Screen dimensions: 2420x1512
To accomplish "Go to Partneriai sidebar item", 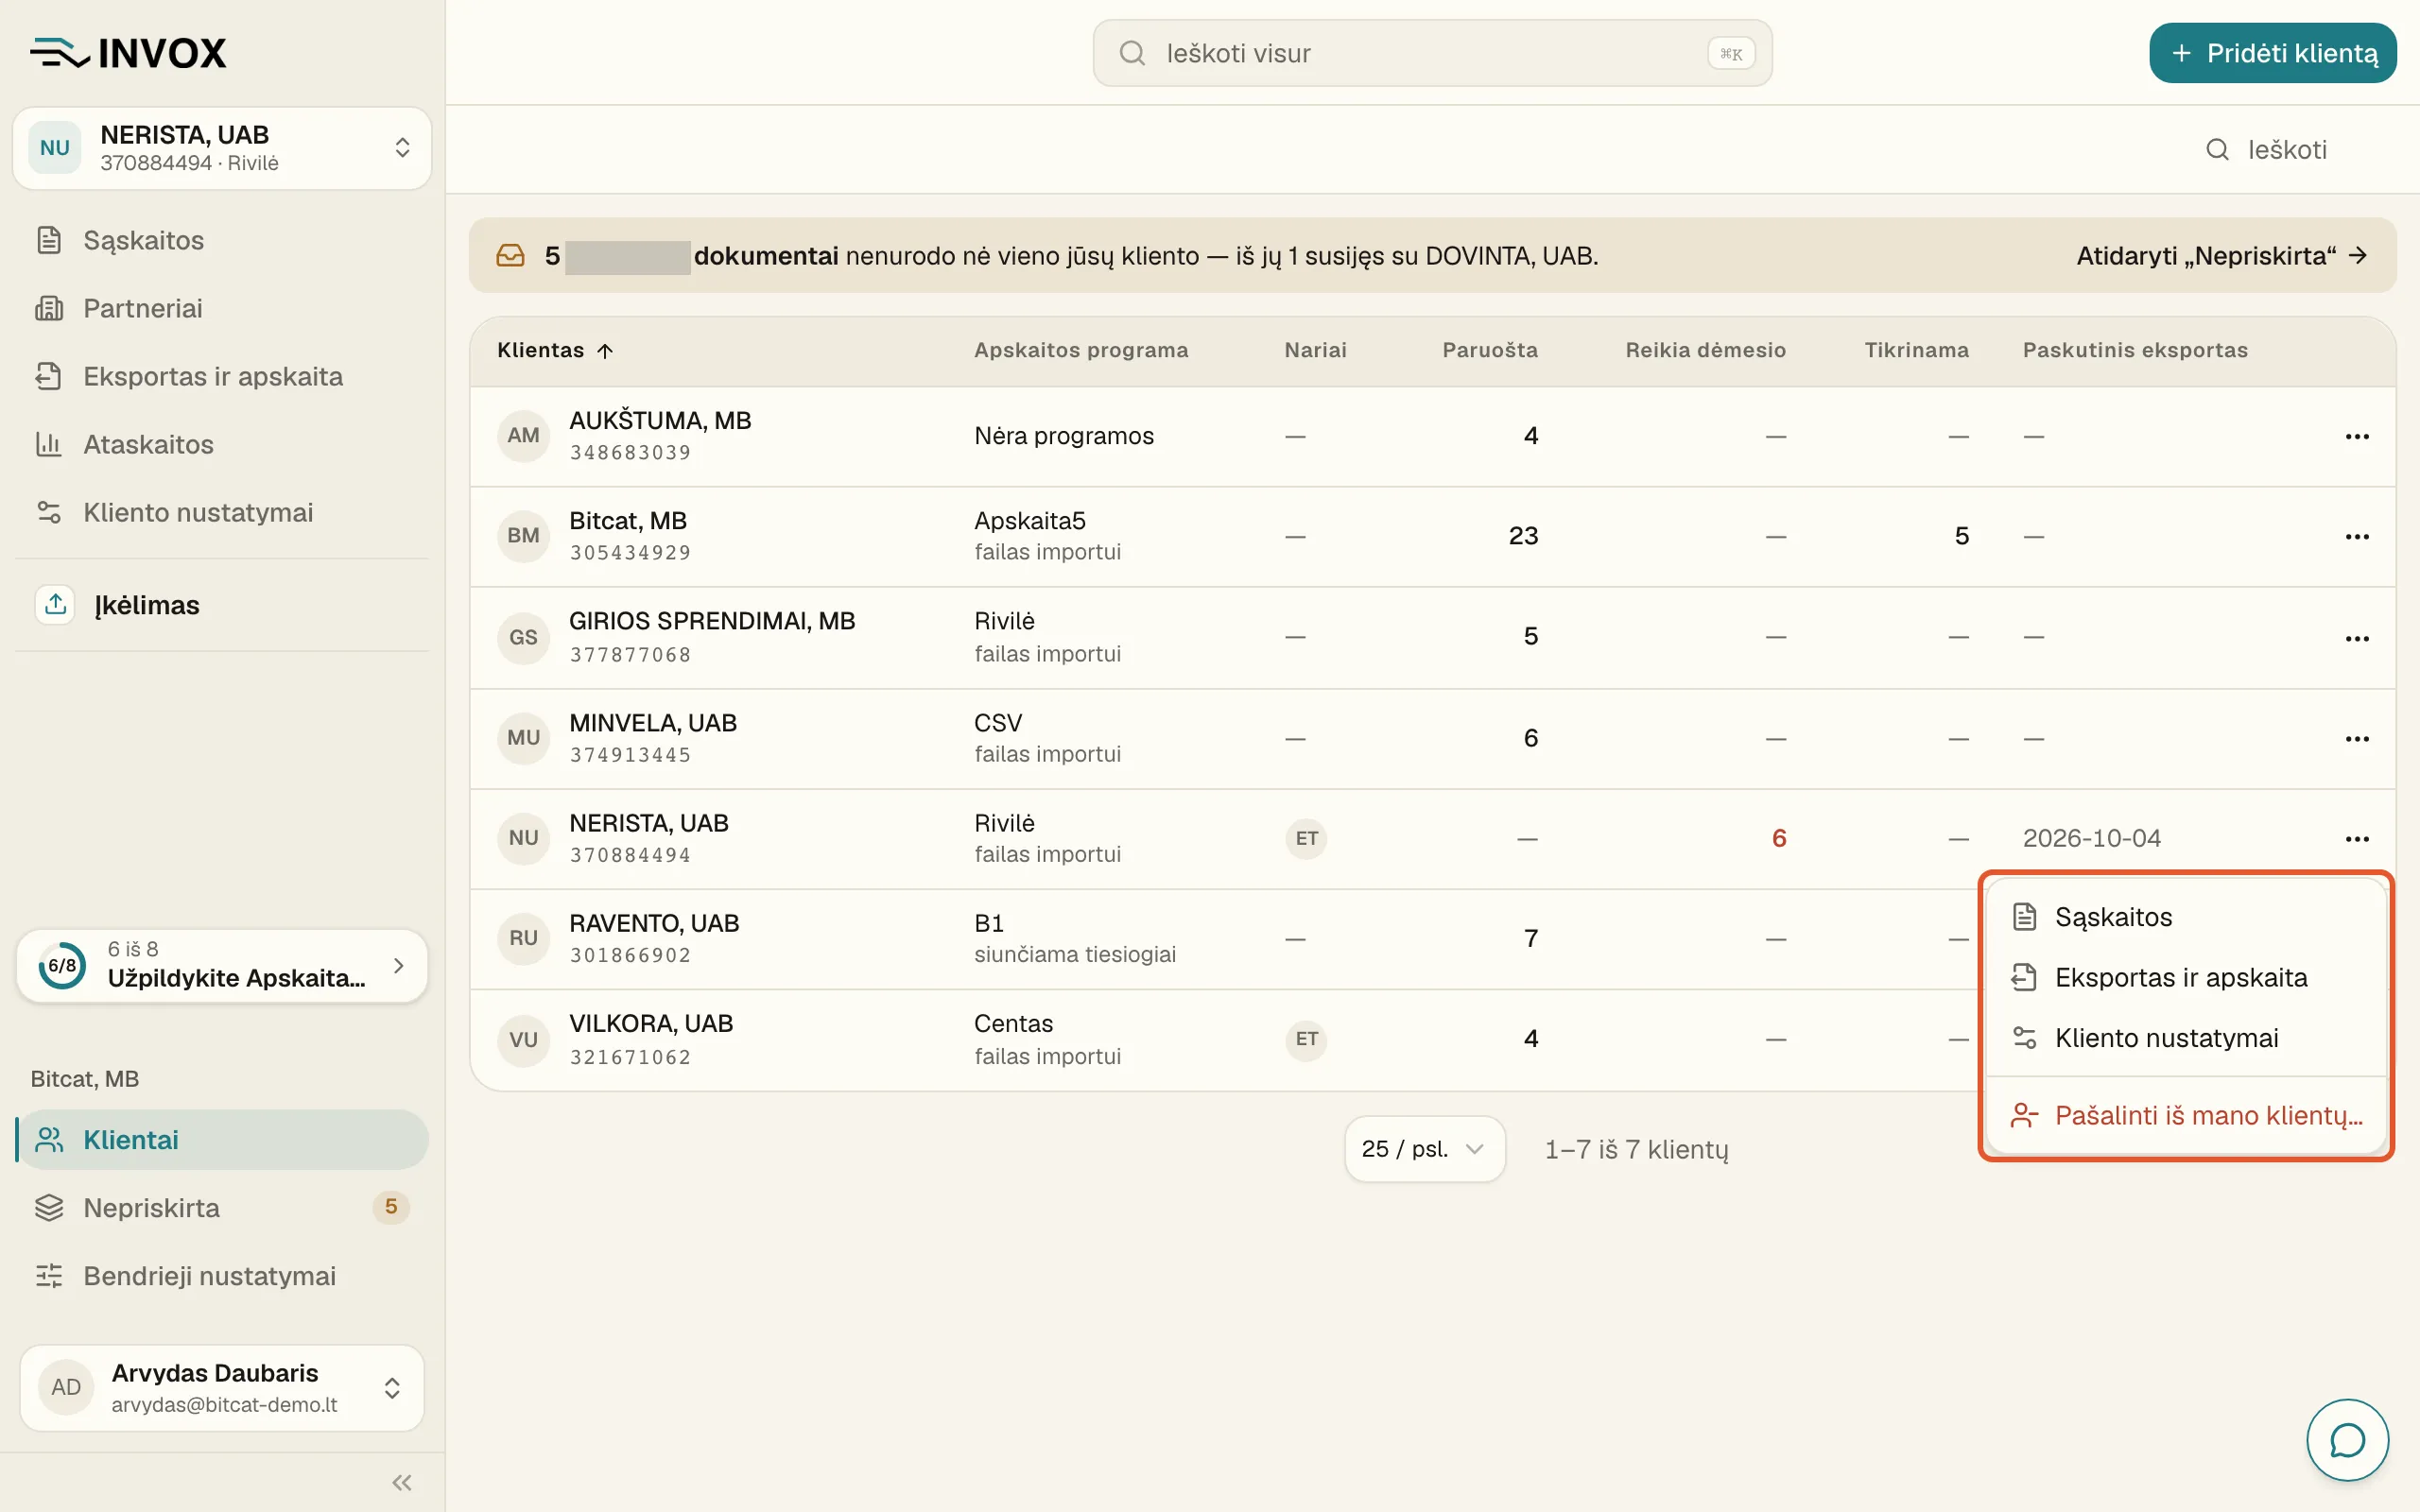I will [x=222, y=308].
